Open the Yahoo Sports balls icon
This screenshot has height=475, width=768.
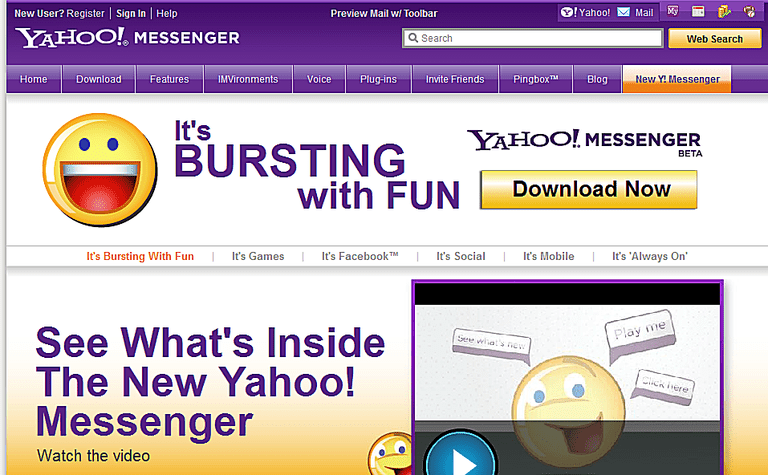coord(749,11)
